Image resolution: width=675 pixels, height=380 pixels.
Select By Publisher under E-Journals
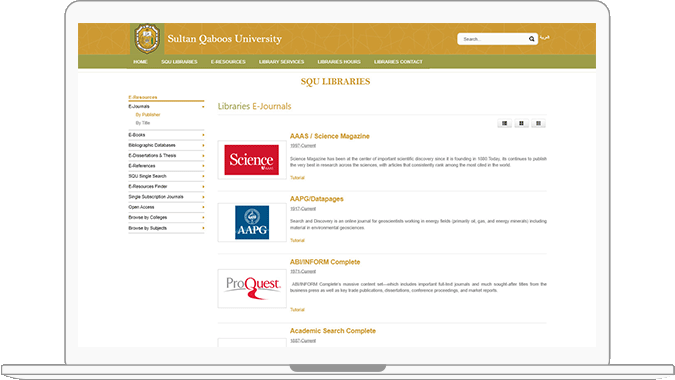tap(148, 115)
